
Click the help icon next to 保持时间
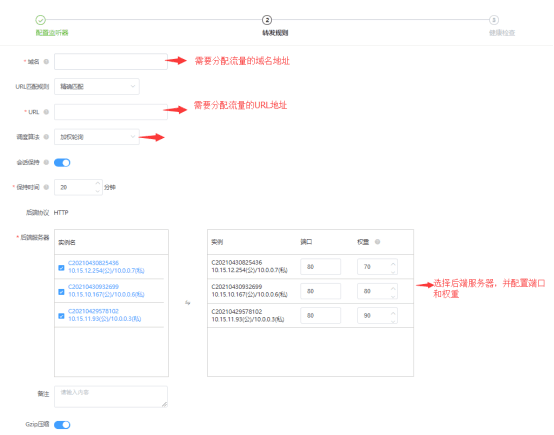[x=46, y=187]
